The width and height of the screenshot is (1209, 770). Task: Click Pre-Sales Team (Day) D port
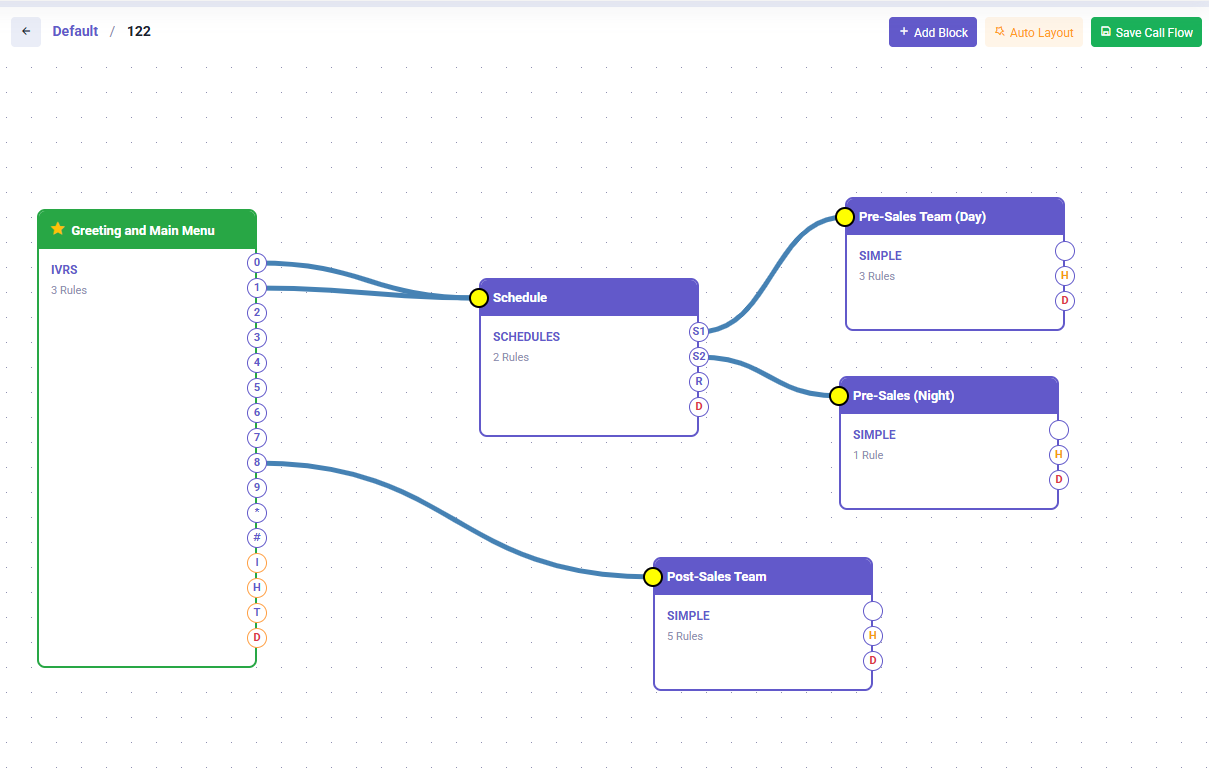click(1065, 301)
